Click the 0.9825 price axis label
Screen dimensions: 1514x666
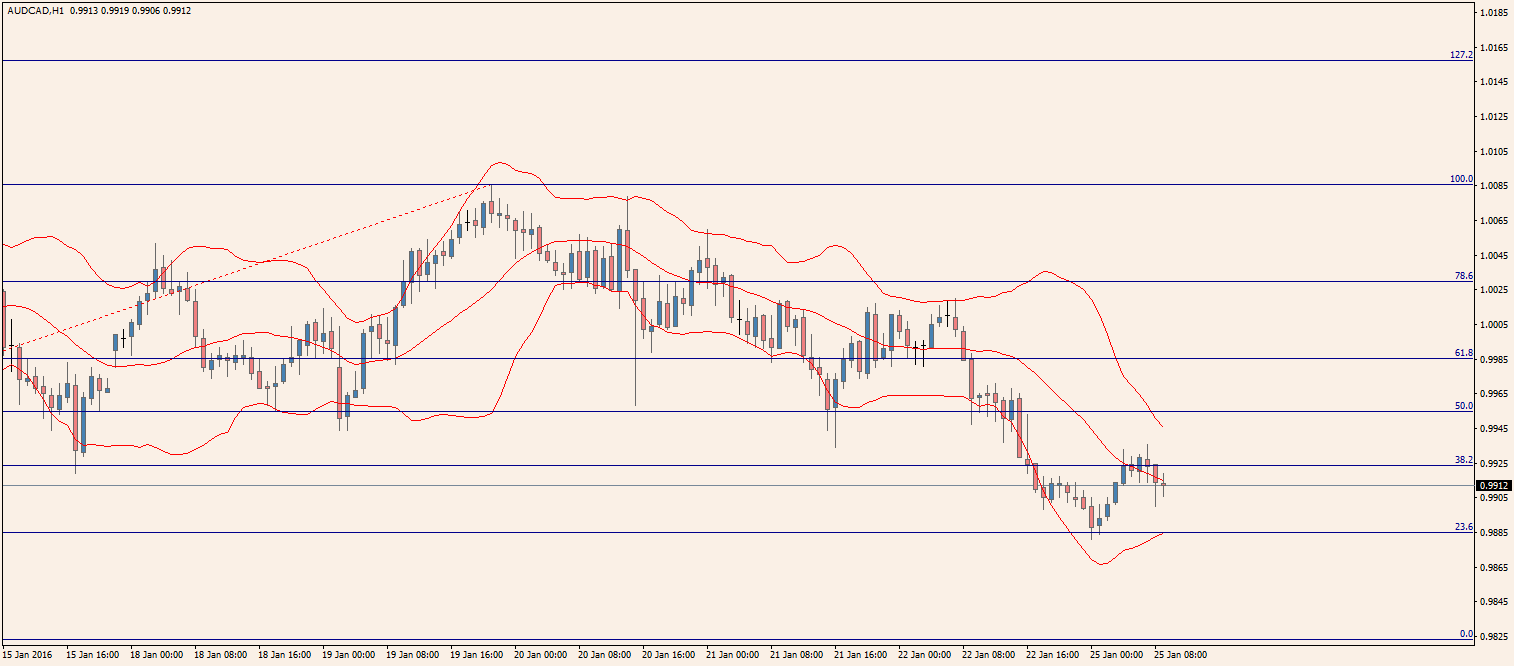[x=1494, y=637]
